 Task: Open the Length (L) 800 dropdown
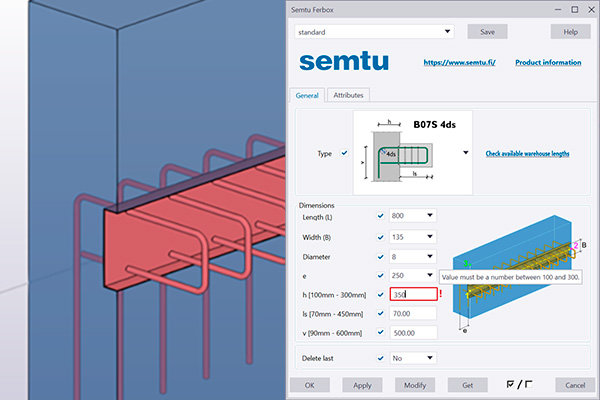(x=413, y=216)
